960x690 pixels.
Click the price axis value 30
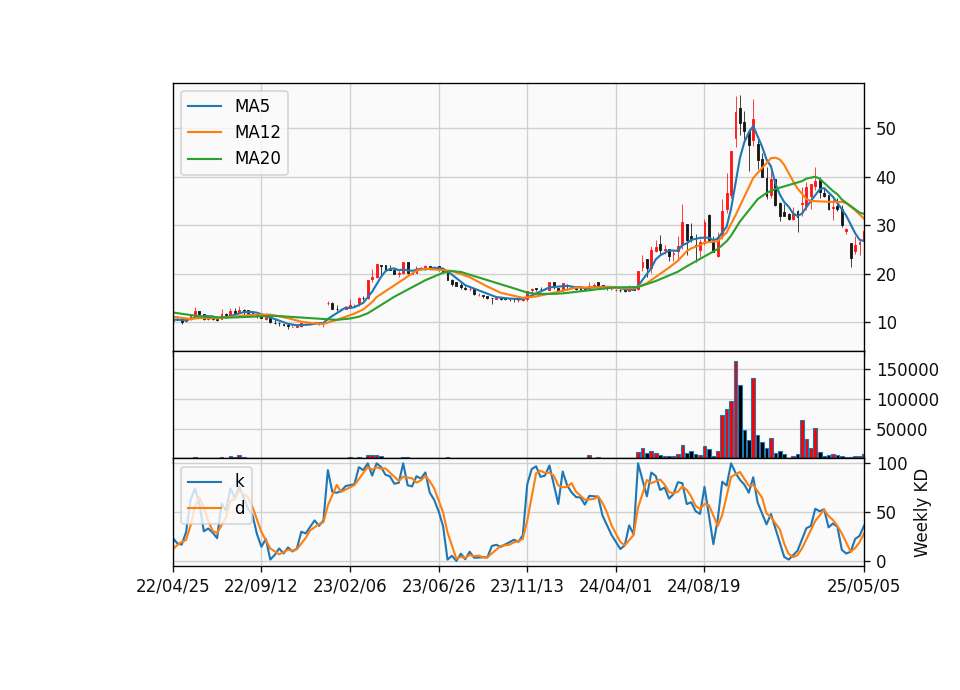[886, 226]
